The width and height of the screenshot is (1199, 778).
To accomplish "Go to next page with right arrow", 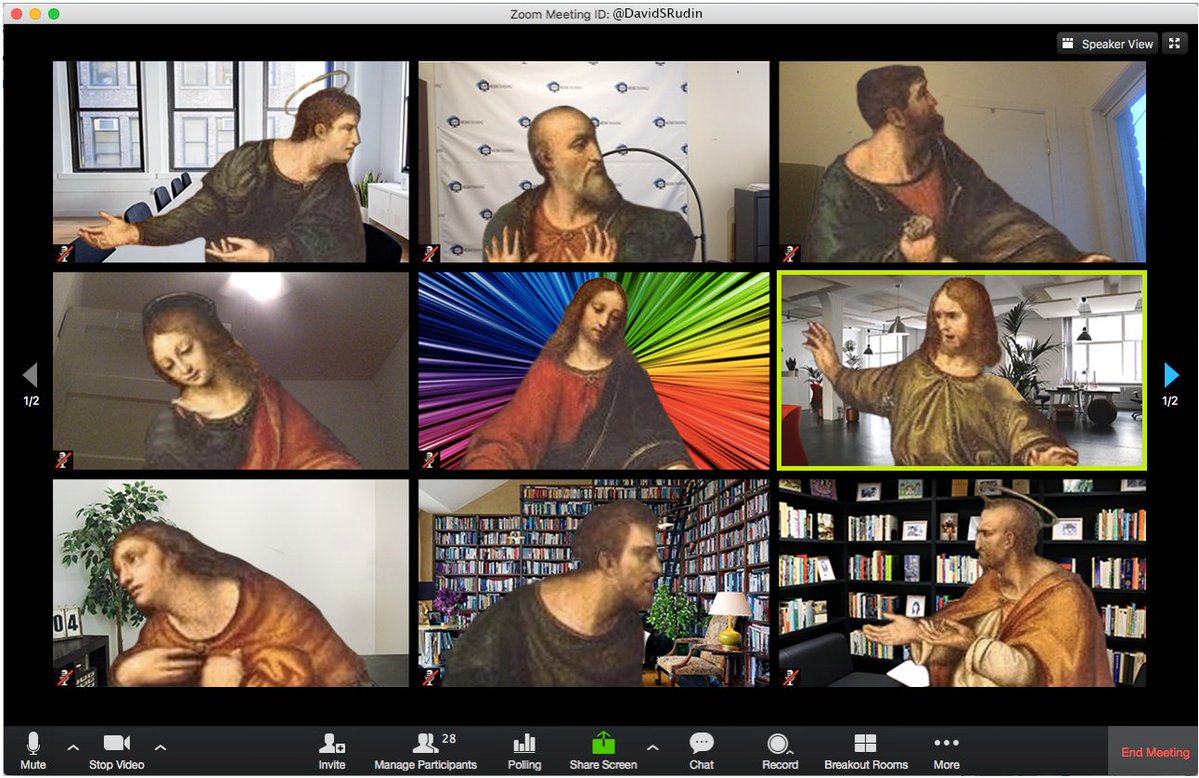I will pyautogui.click(x=1172, y=375).
